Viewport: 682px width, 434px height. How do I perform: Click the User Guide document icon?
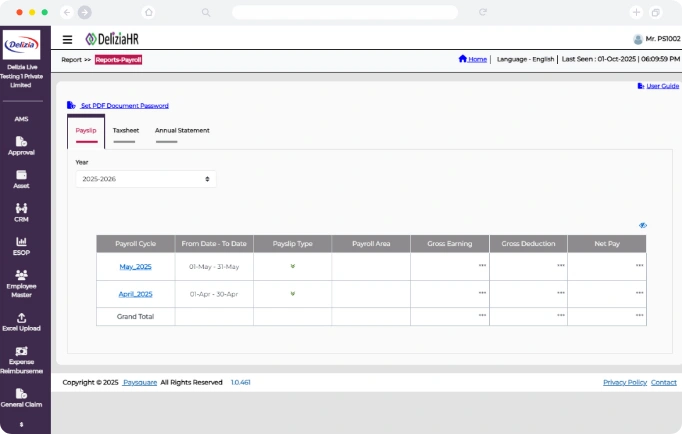point(641,86)
